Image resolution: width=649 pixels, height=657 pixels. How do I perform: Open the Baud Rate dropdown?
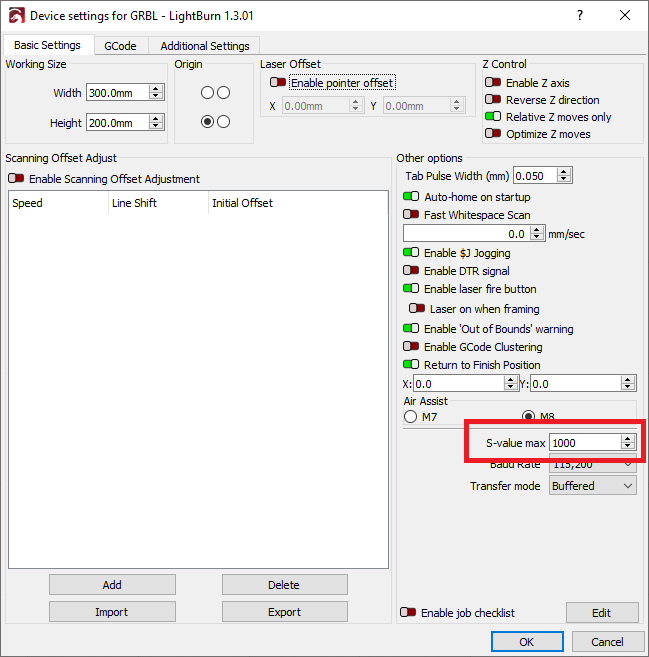pyautogui.click(x=593, y=464)
